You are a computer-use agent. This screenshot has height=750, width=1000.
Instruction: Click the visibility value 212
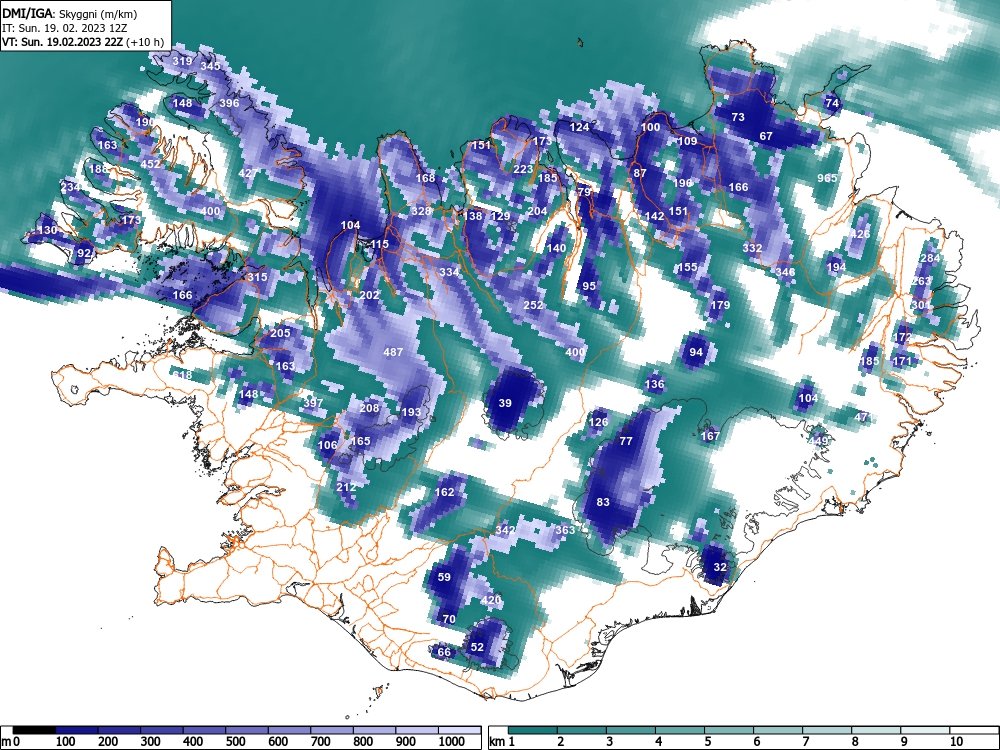346,487
